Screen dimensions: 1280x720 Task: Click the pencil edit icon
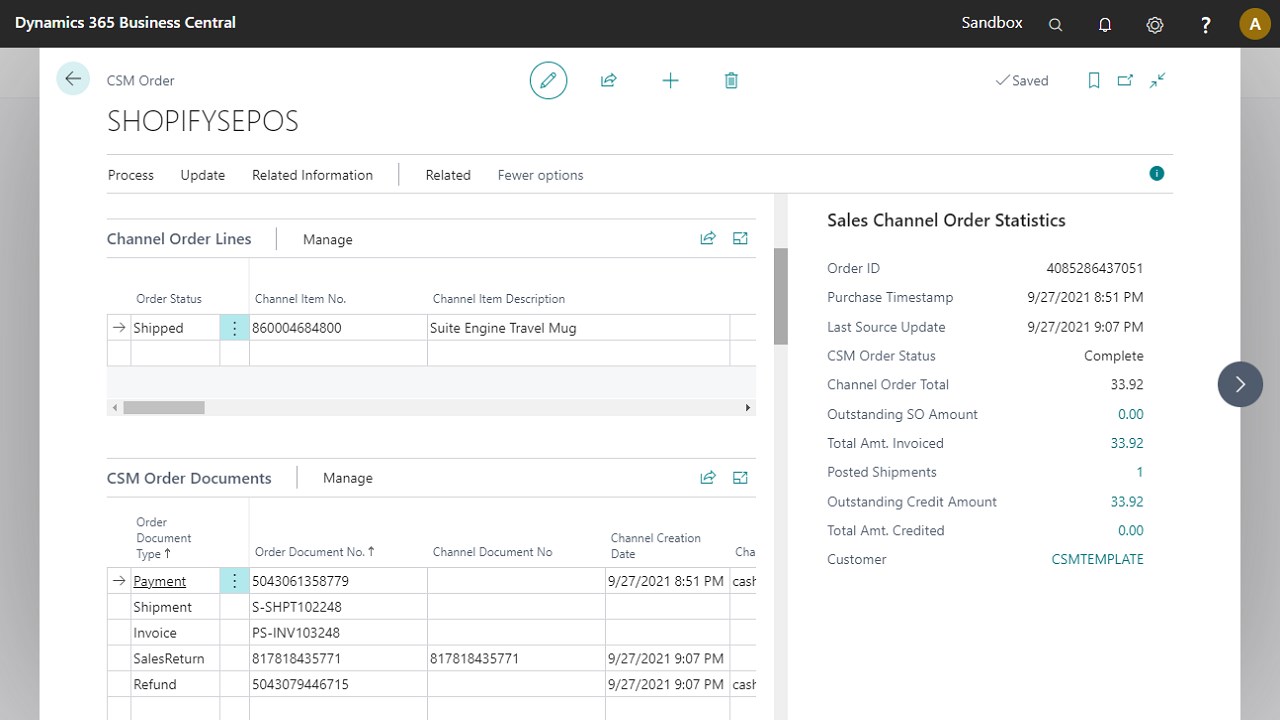(548, 80)
